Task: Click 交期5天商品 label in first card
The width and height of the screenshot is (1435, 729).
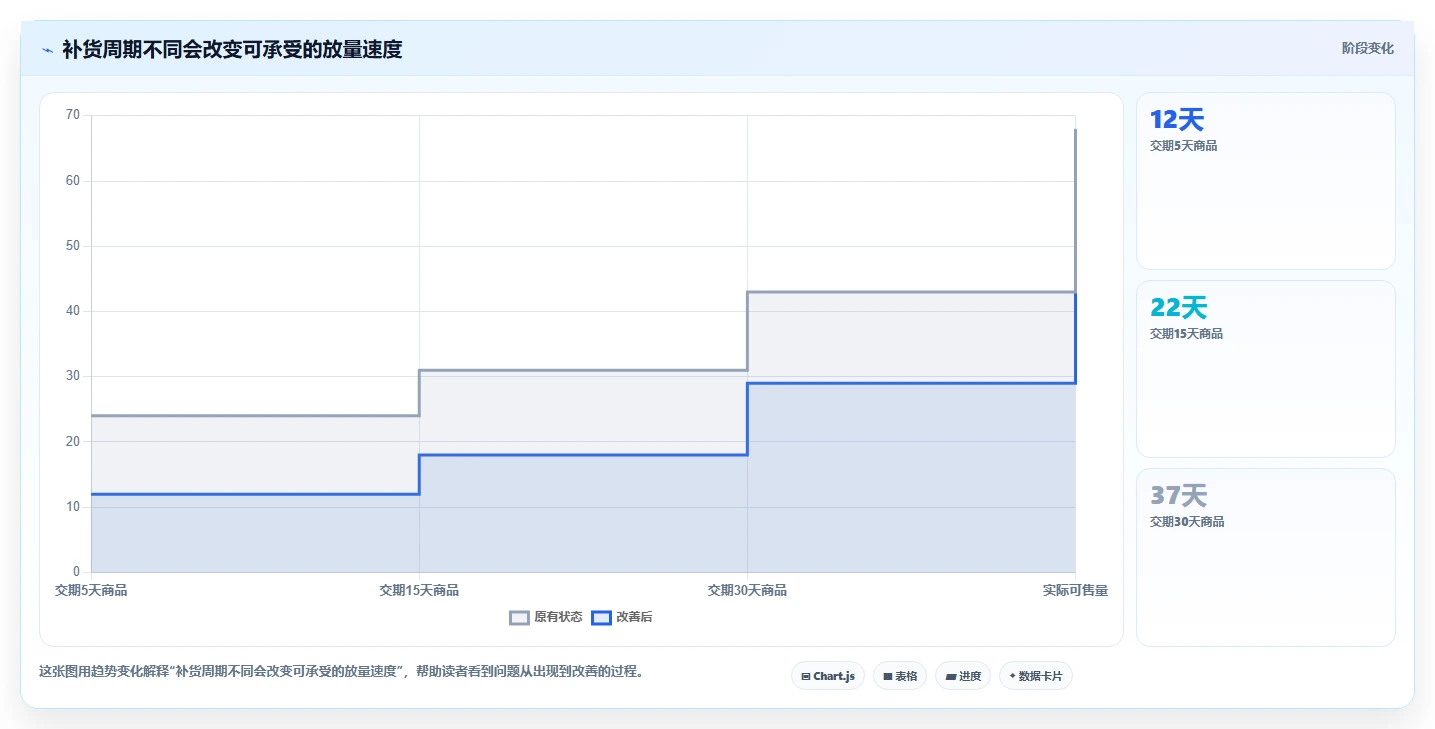Action: [x=1183, y=145]
